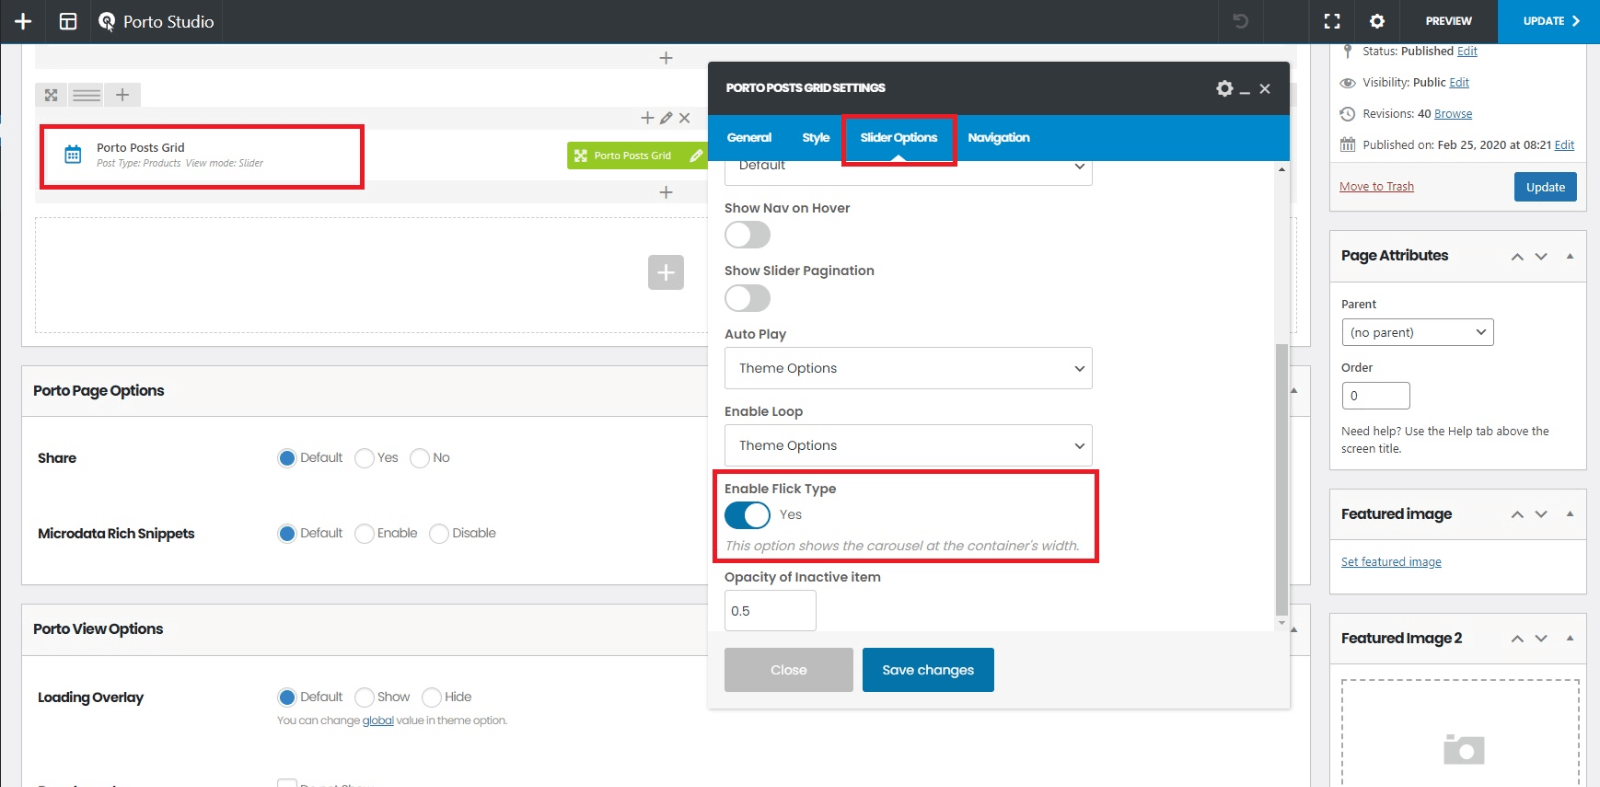Image resolution: width=1600 pixels, height=787 pixels.
Task: Toggle fullscreen mode icon in top bar
Action: [1332, 21]
